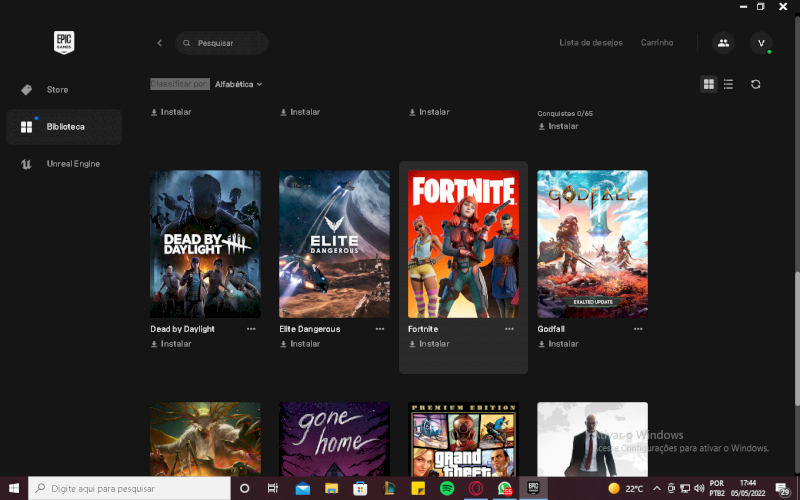Image resolution: width=800 pixels, height=500 pixels.
Task: Open Microsoft Store on taskbar
Action: pos(360,488)
